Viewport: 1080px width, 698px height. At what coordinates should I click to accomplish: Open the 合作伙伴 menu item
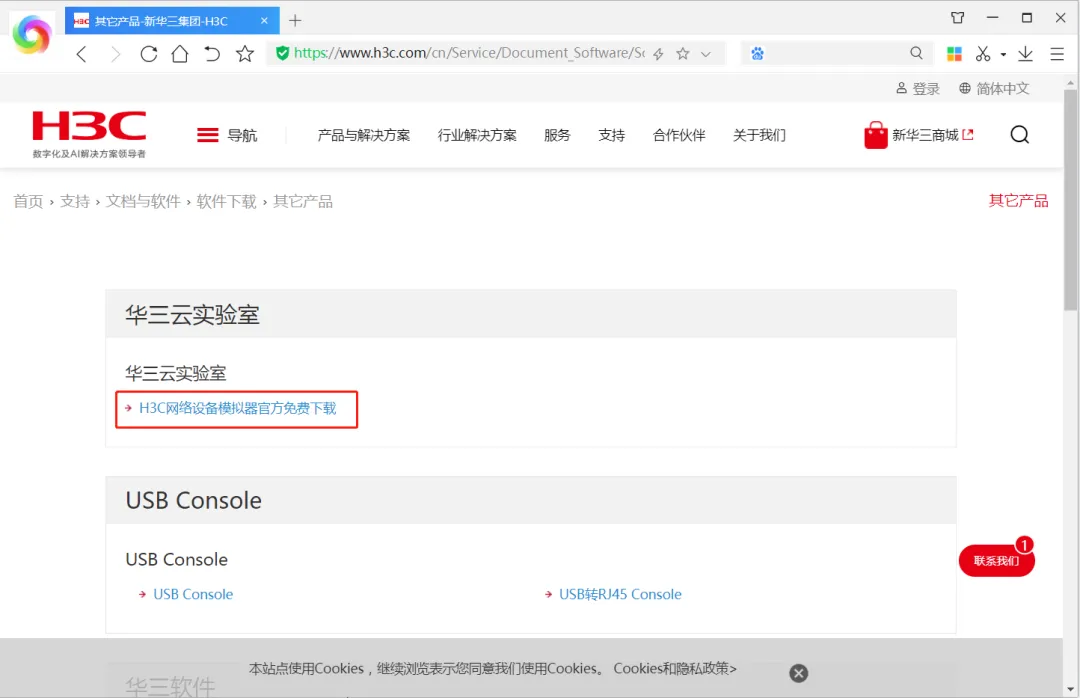click(x=679, y=135)
